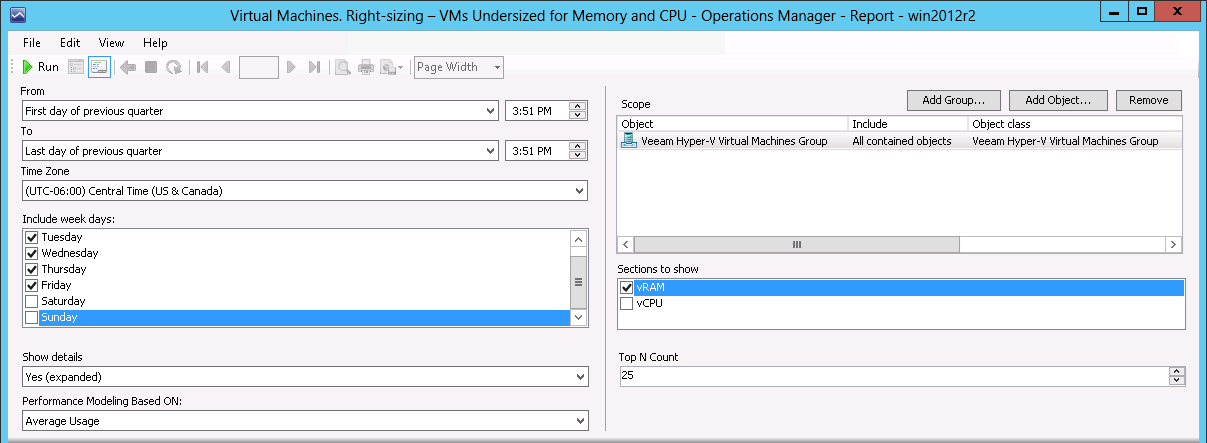Click the refresh report icon
Screen dimensions: 1207x443
(x=174, y=67)
